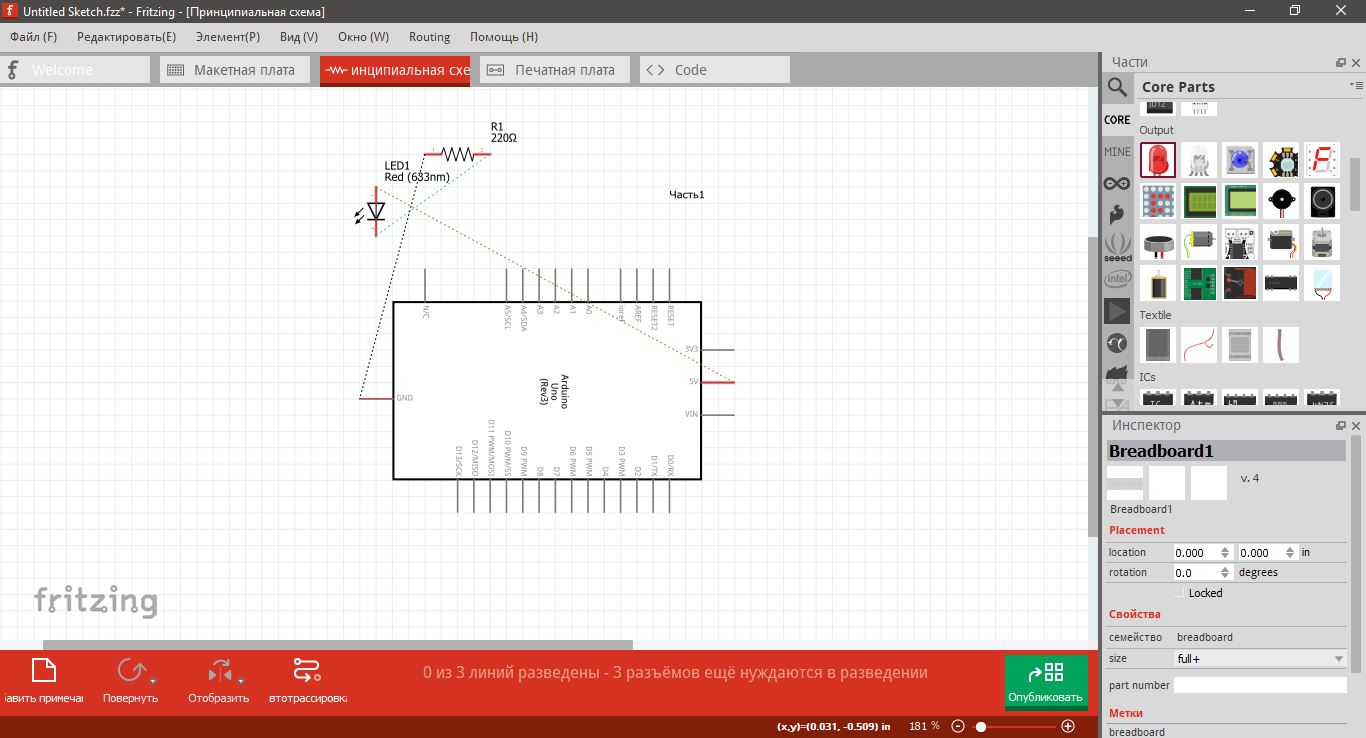Zoom in with the plus icon
Viewport: 1366px width, 738px height.
(x=1068, y=726)
